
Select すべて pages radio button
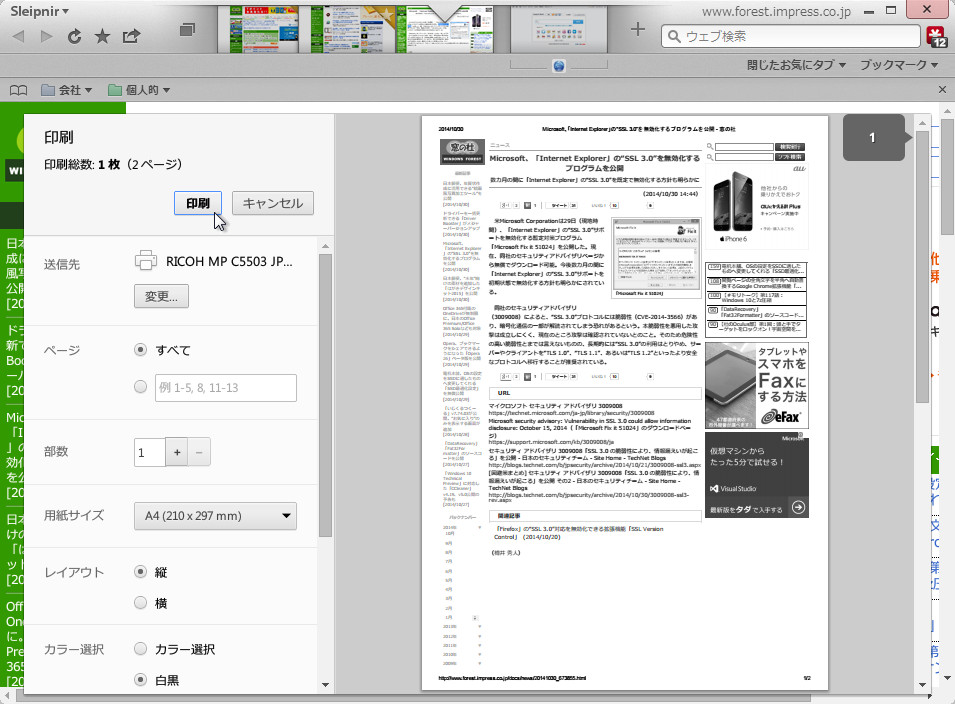(141, 350)
